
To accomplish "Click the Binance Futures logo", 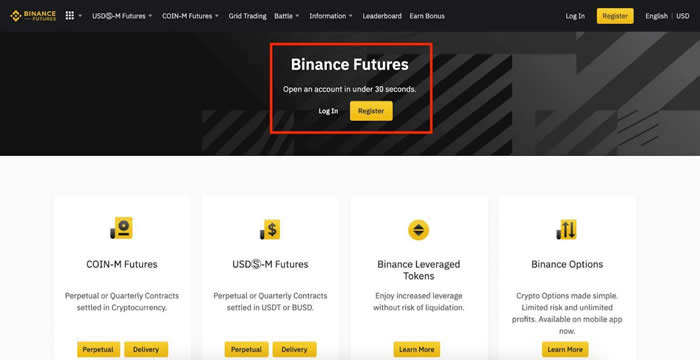I will click(33, 16).
